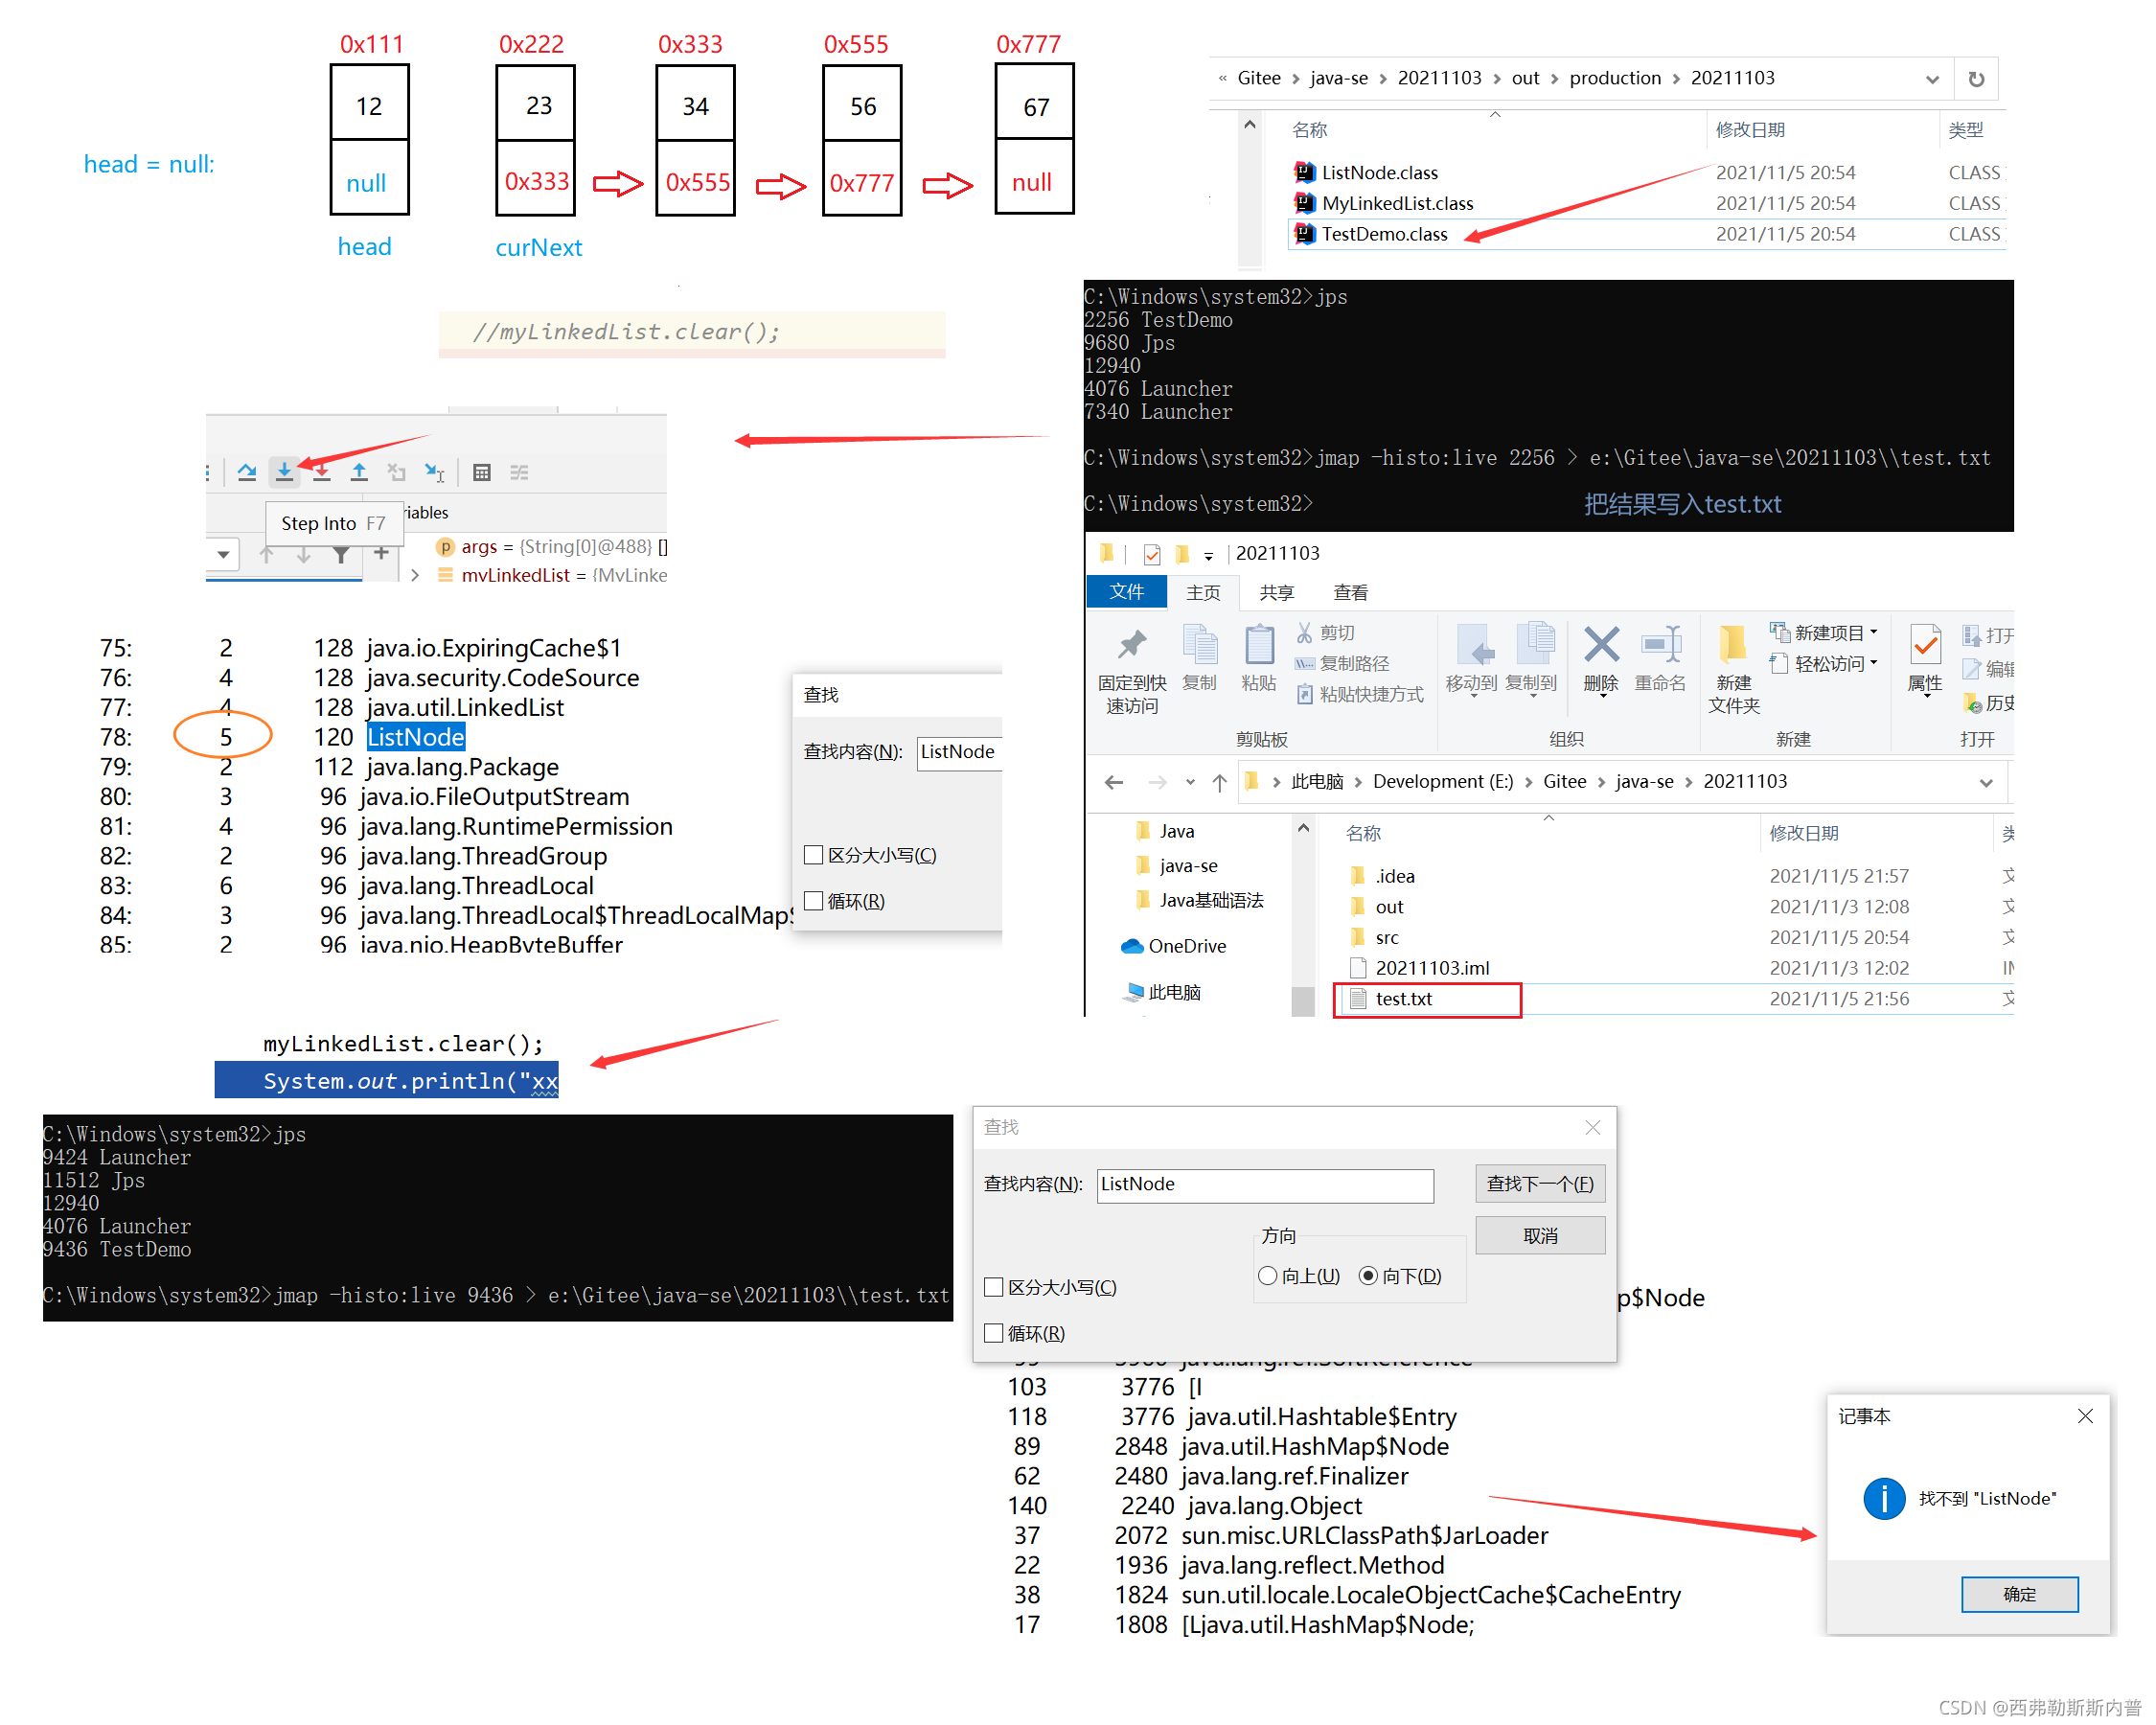Select the ListNode.class file
Image resolution: width=2156 pixels, height=1725 pixels.
click(1380, 173)
